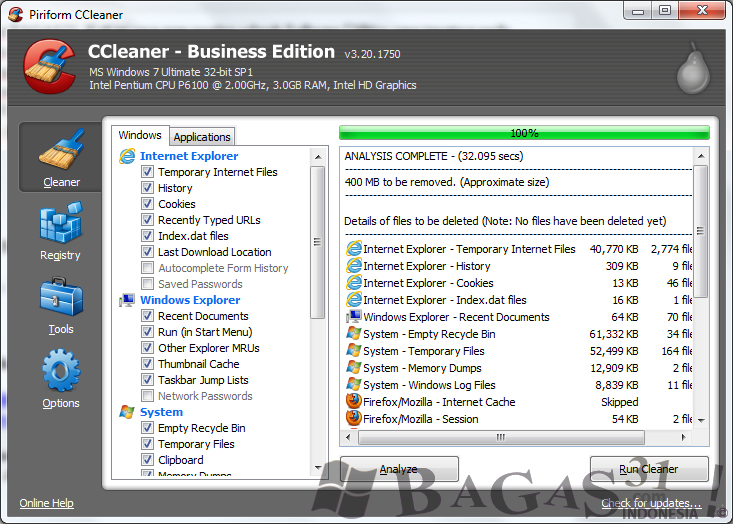Toggle Taskbar Jump Lists checkbox
Image resolution: width=733 pixels, height=524 pixels.
(147, 380)
